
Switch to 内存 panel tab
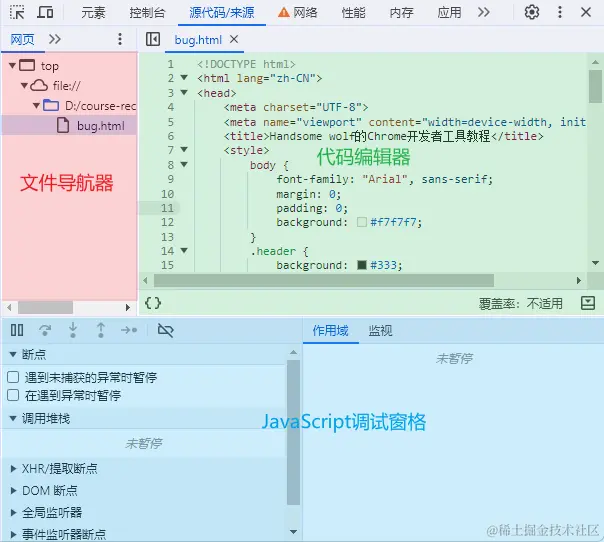pyautogui.click(x=401, y=13)
